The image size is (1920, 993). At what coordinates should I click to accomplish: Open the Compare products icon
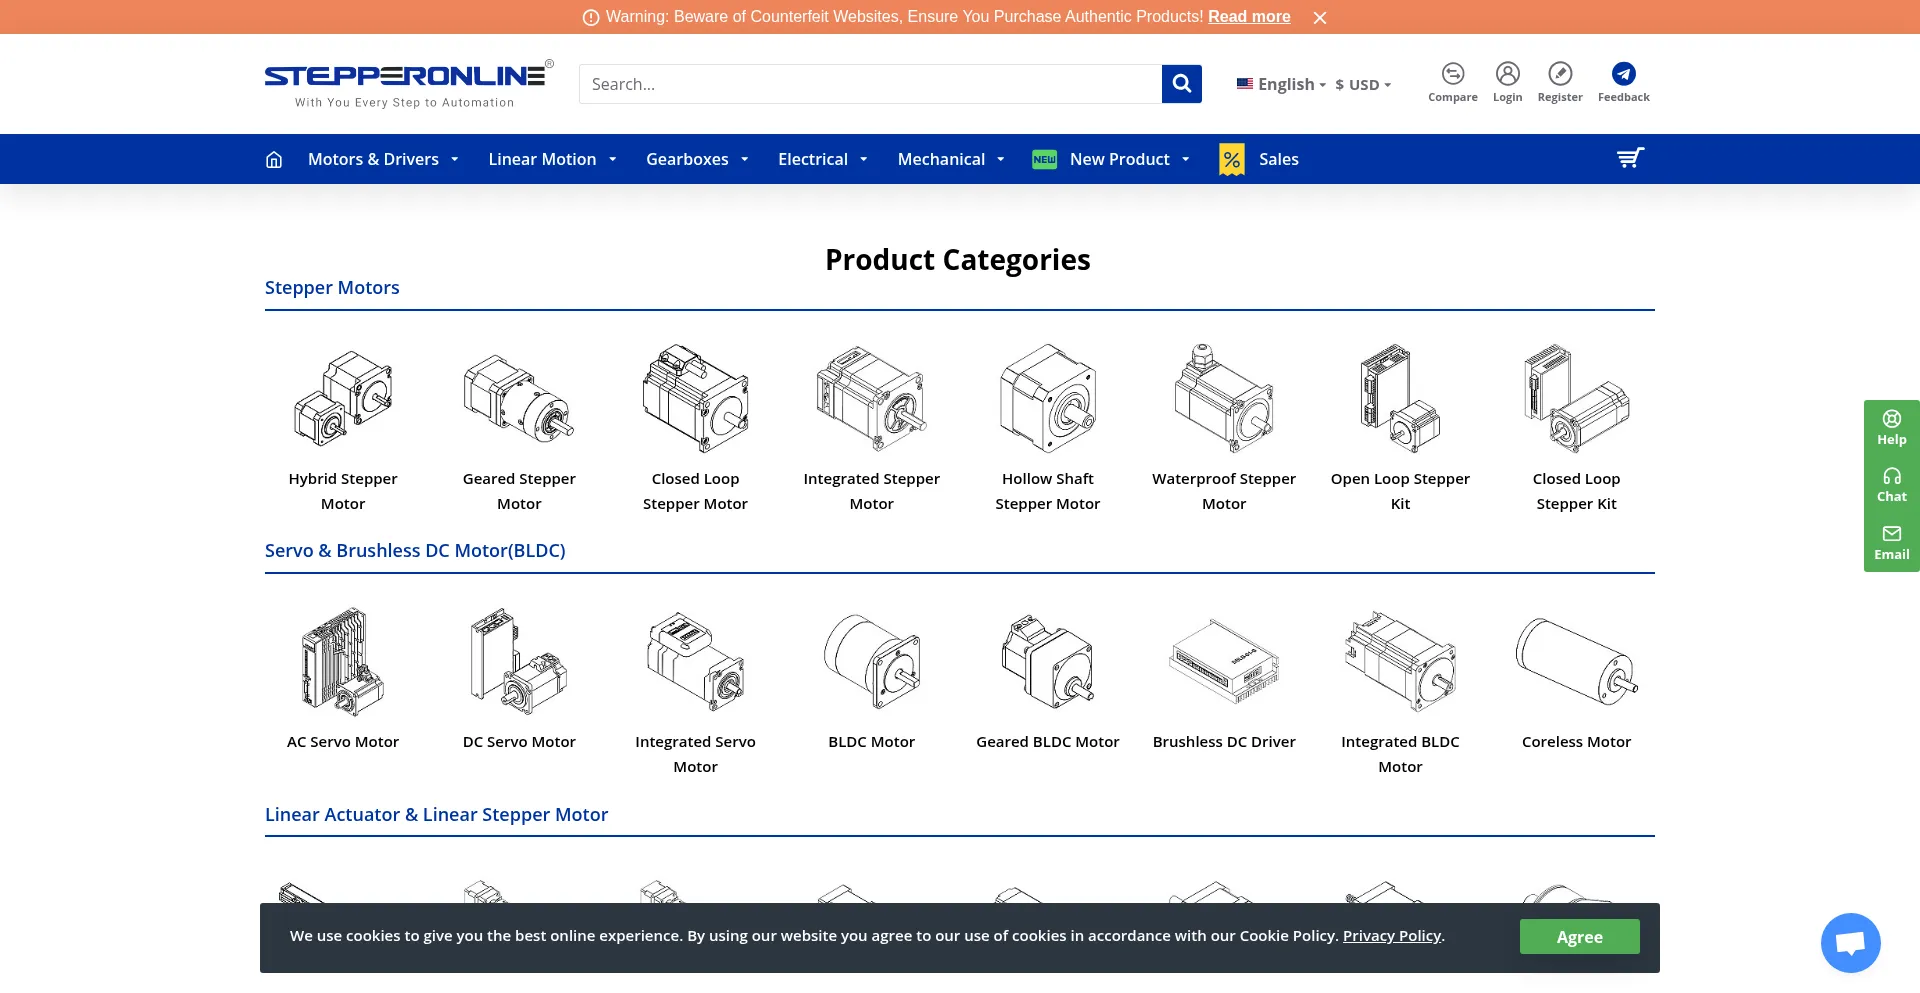pos(1452,74)
